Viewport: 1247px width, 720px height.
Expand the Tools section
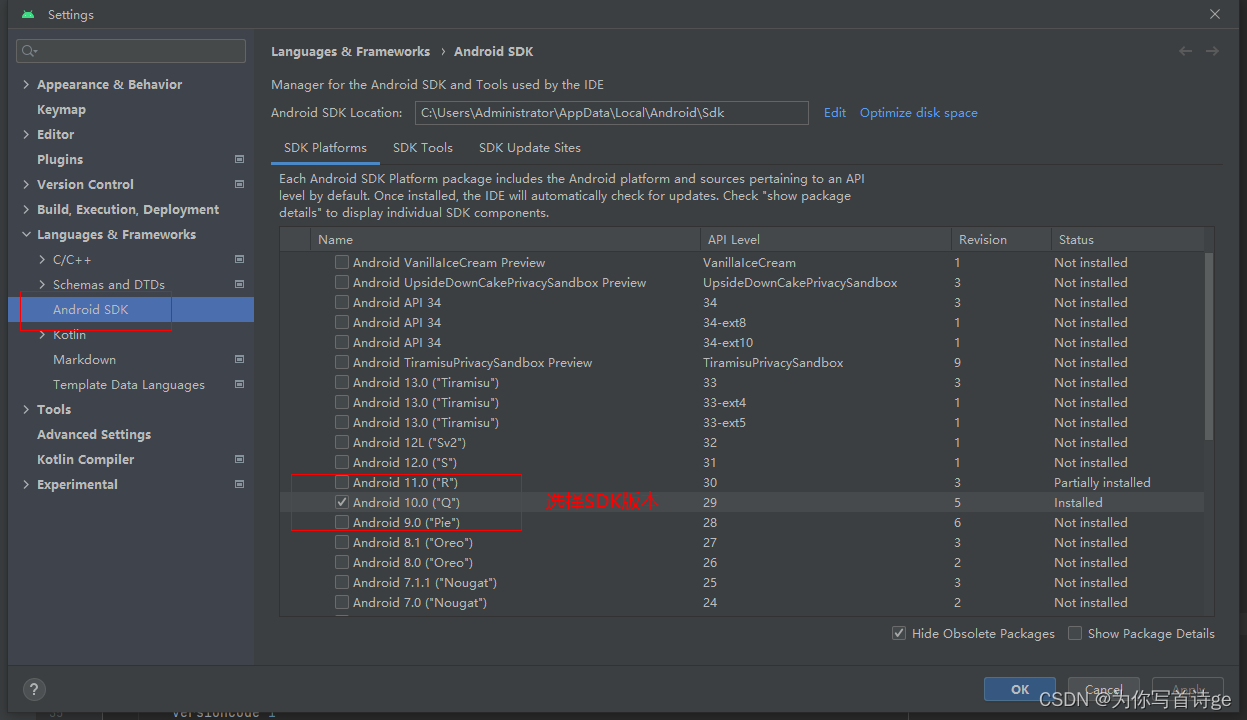click(x=26, y=410)
